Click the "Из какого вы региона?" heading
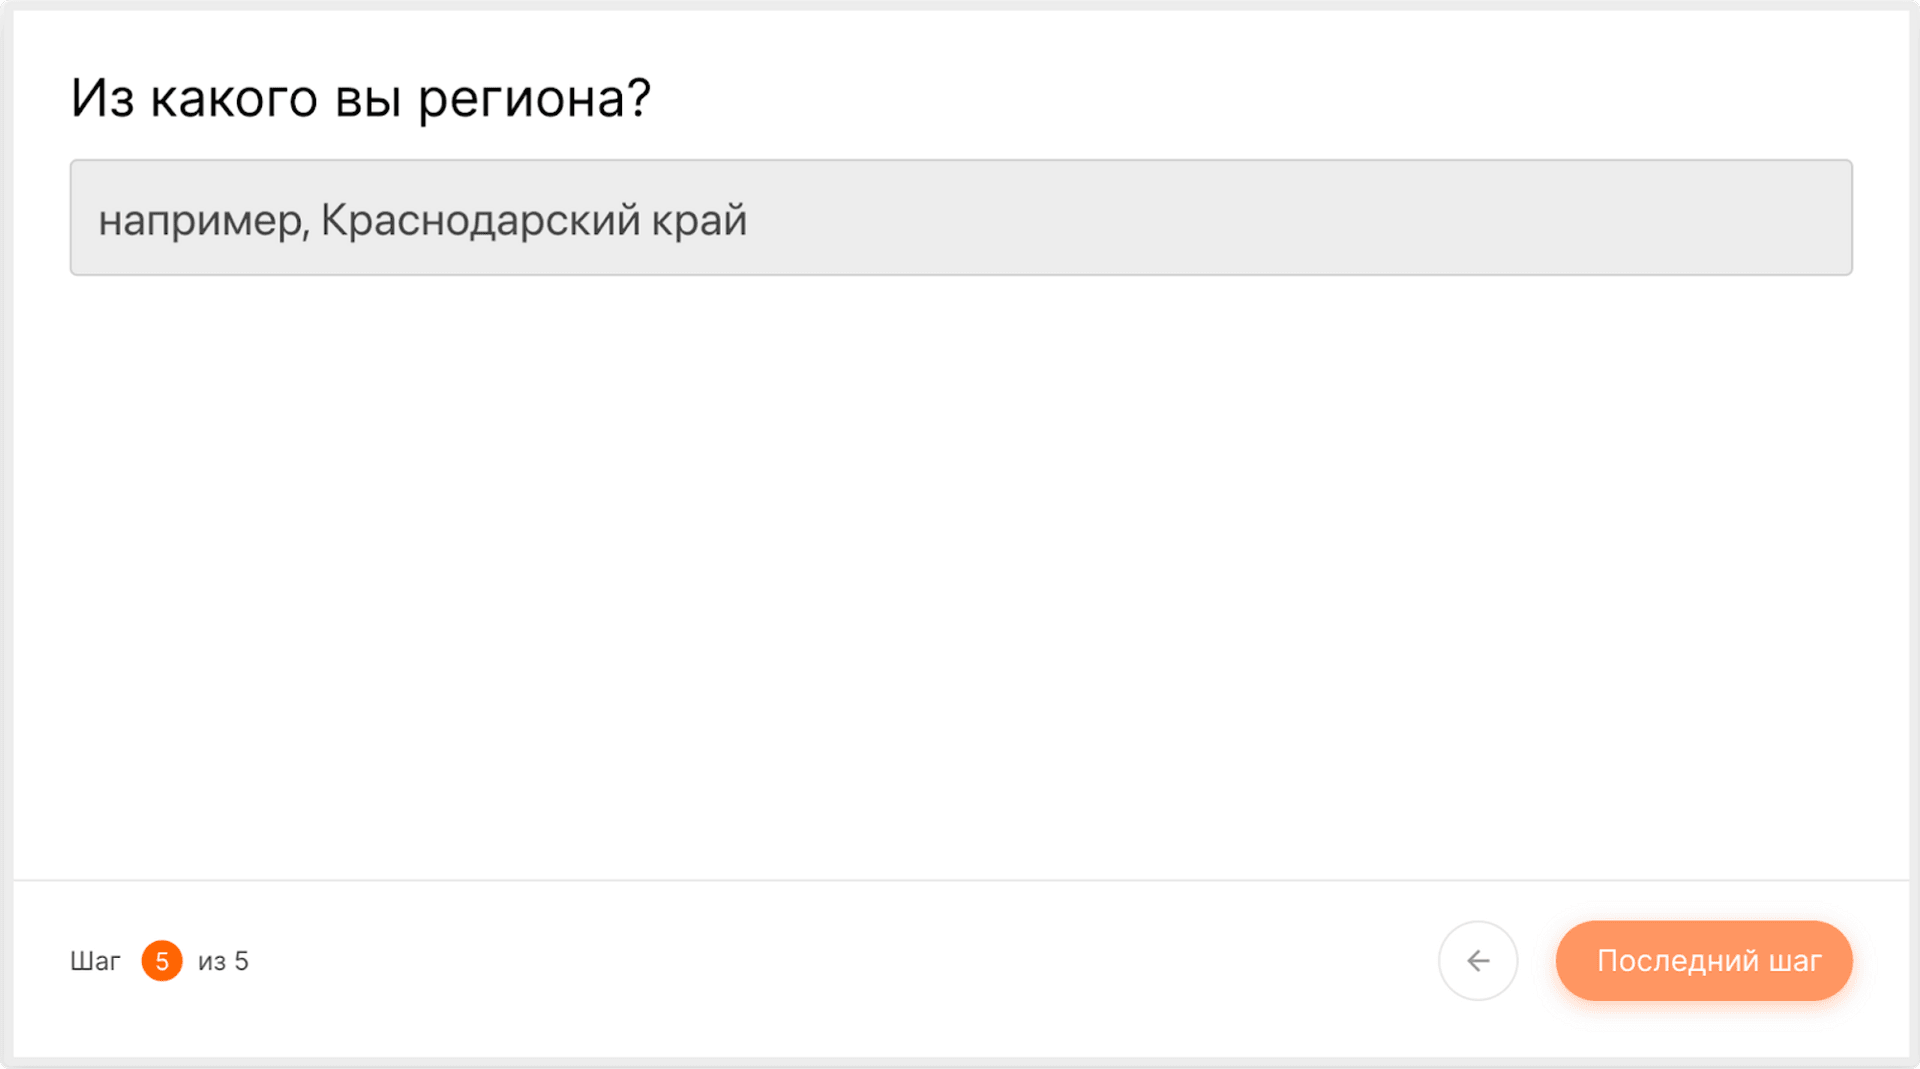1920x1069 pixels. [x=361, y=98]
